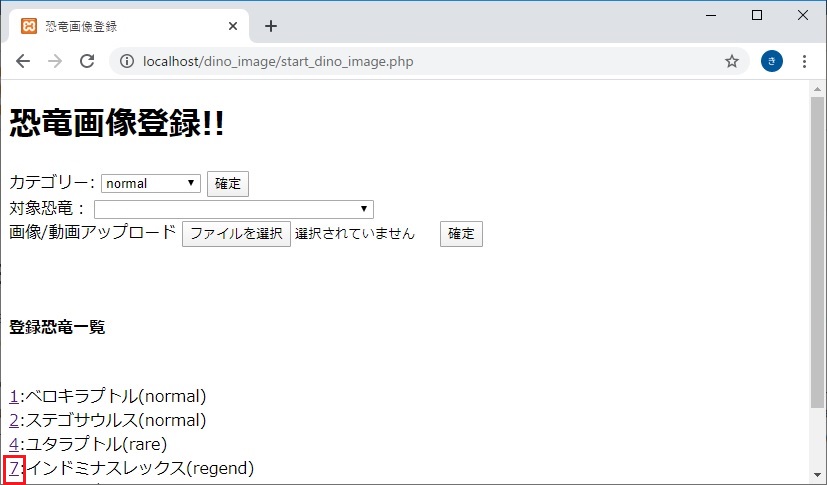Open link 7 for インドミナスレックス
This screenshot has width=827, height=485.
point(14,468)
